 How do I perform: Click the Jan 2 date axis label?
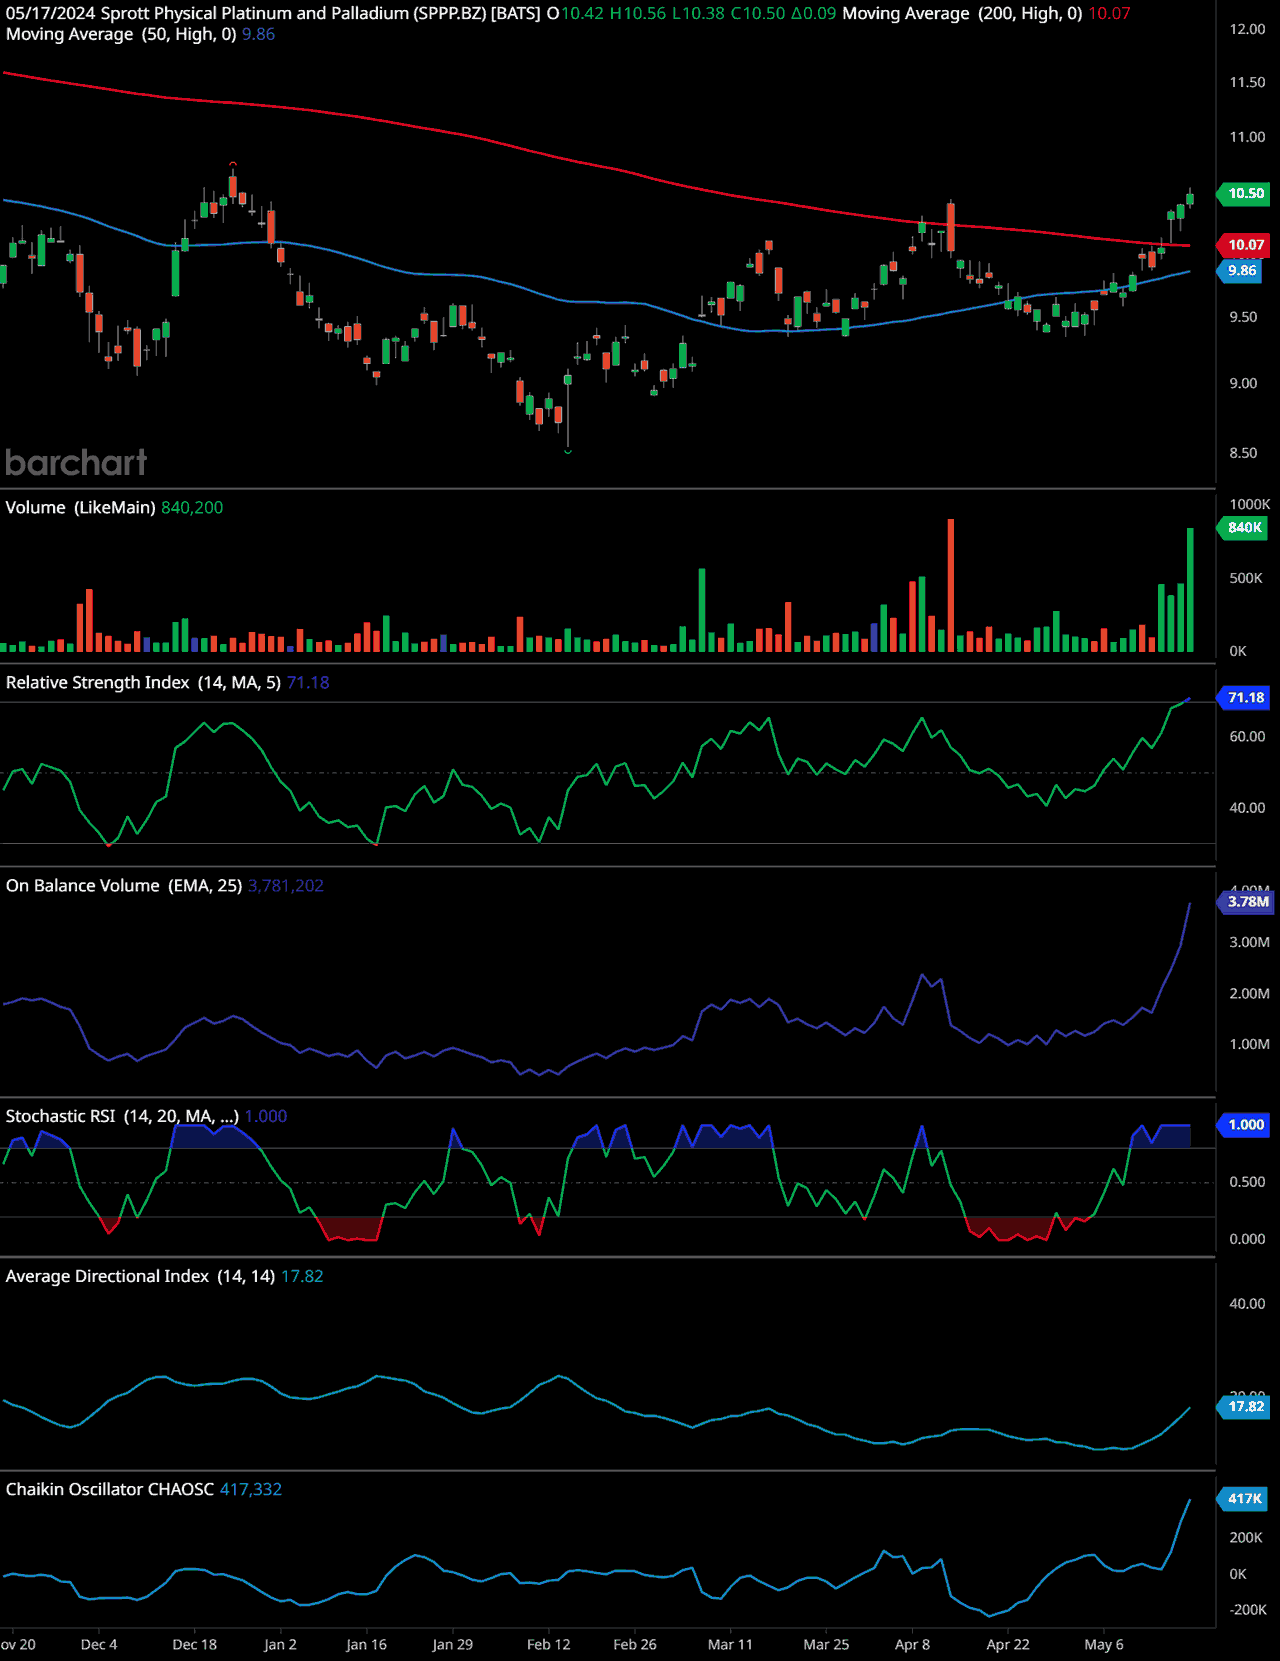(280, 1644)
